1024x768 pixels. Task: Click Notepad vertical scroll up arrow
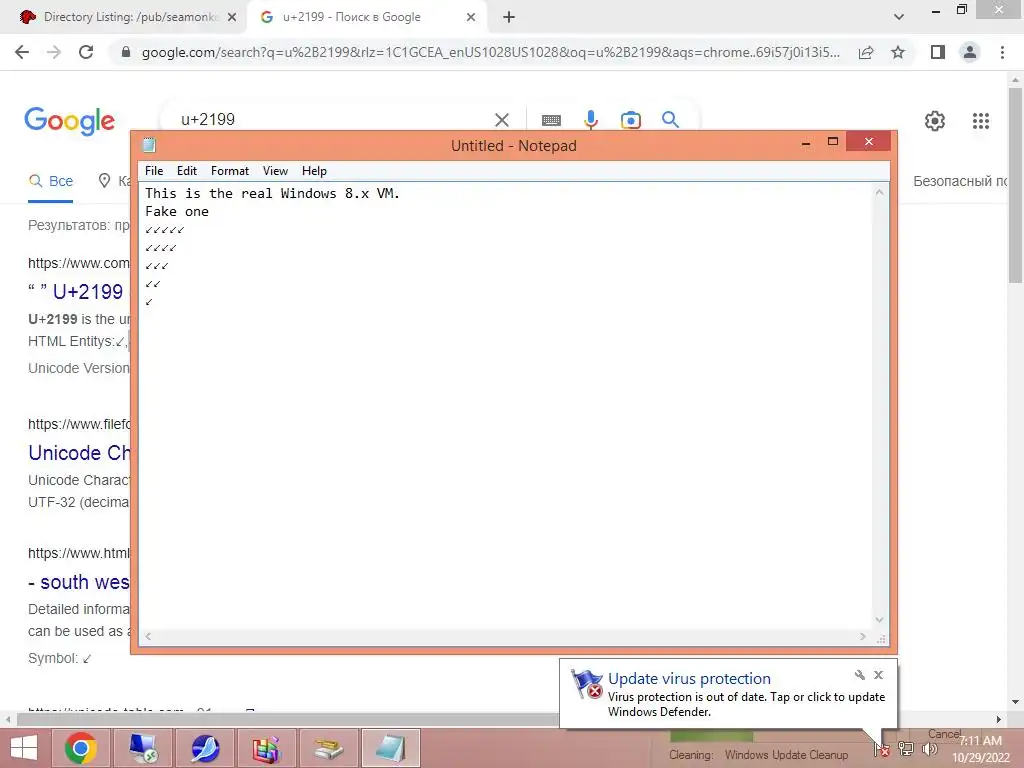(880, 192)
